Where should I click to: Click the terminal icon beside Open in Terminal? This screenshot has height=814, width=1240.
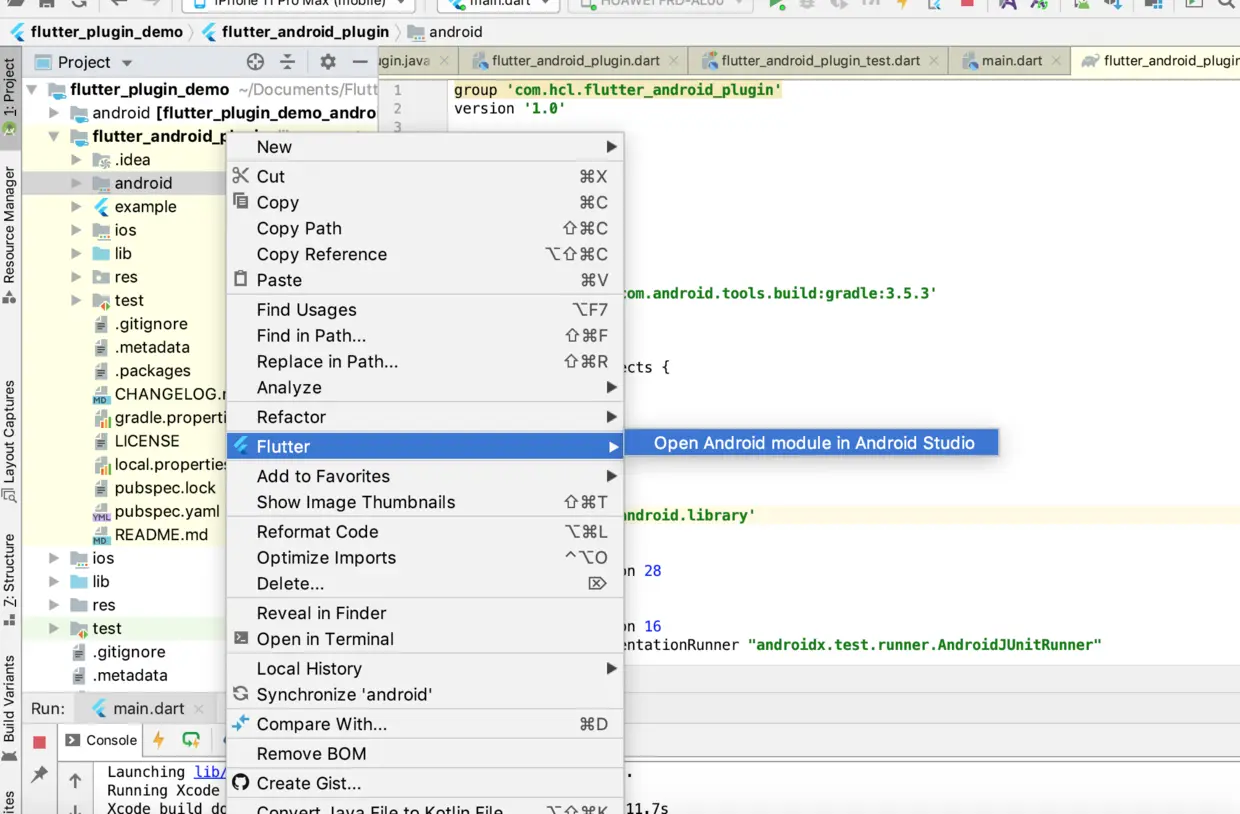click(240, 638)
